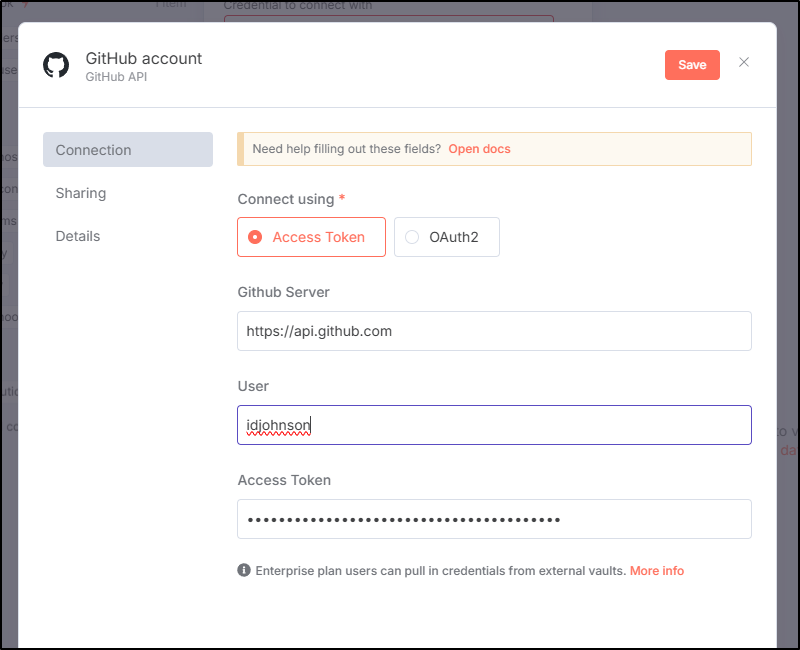This screenshot has height=650, width=800.
Task: Click into the User field
Action: pyautogui.click(x=494, y=425)
